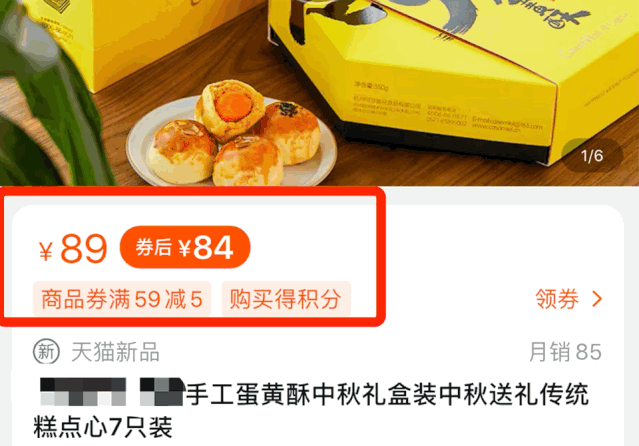Click the arrow chevron beside 领券

point(597,299)
